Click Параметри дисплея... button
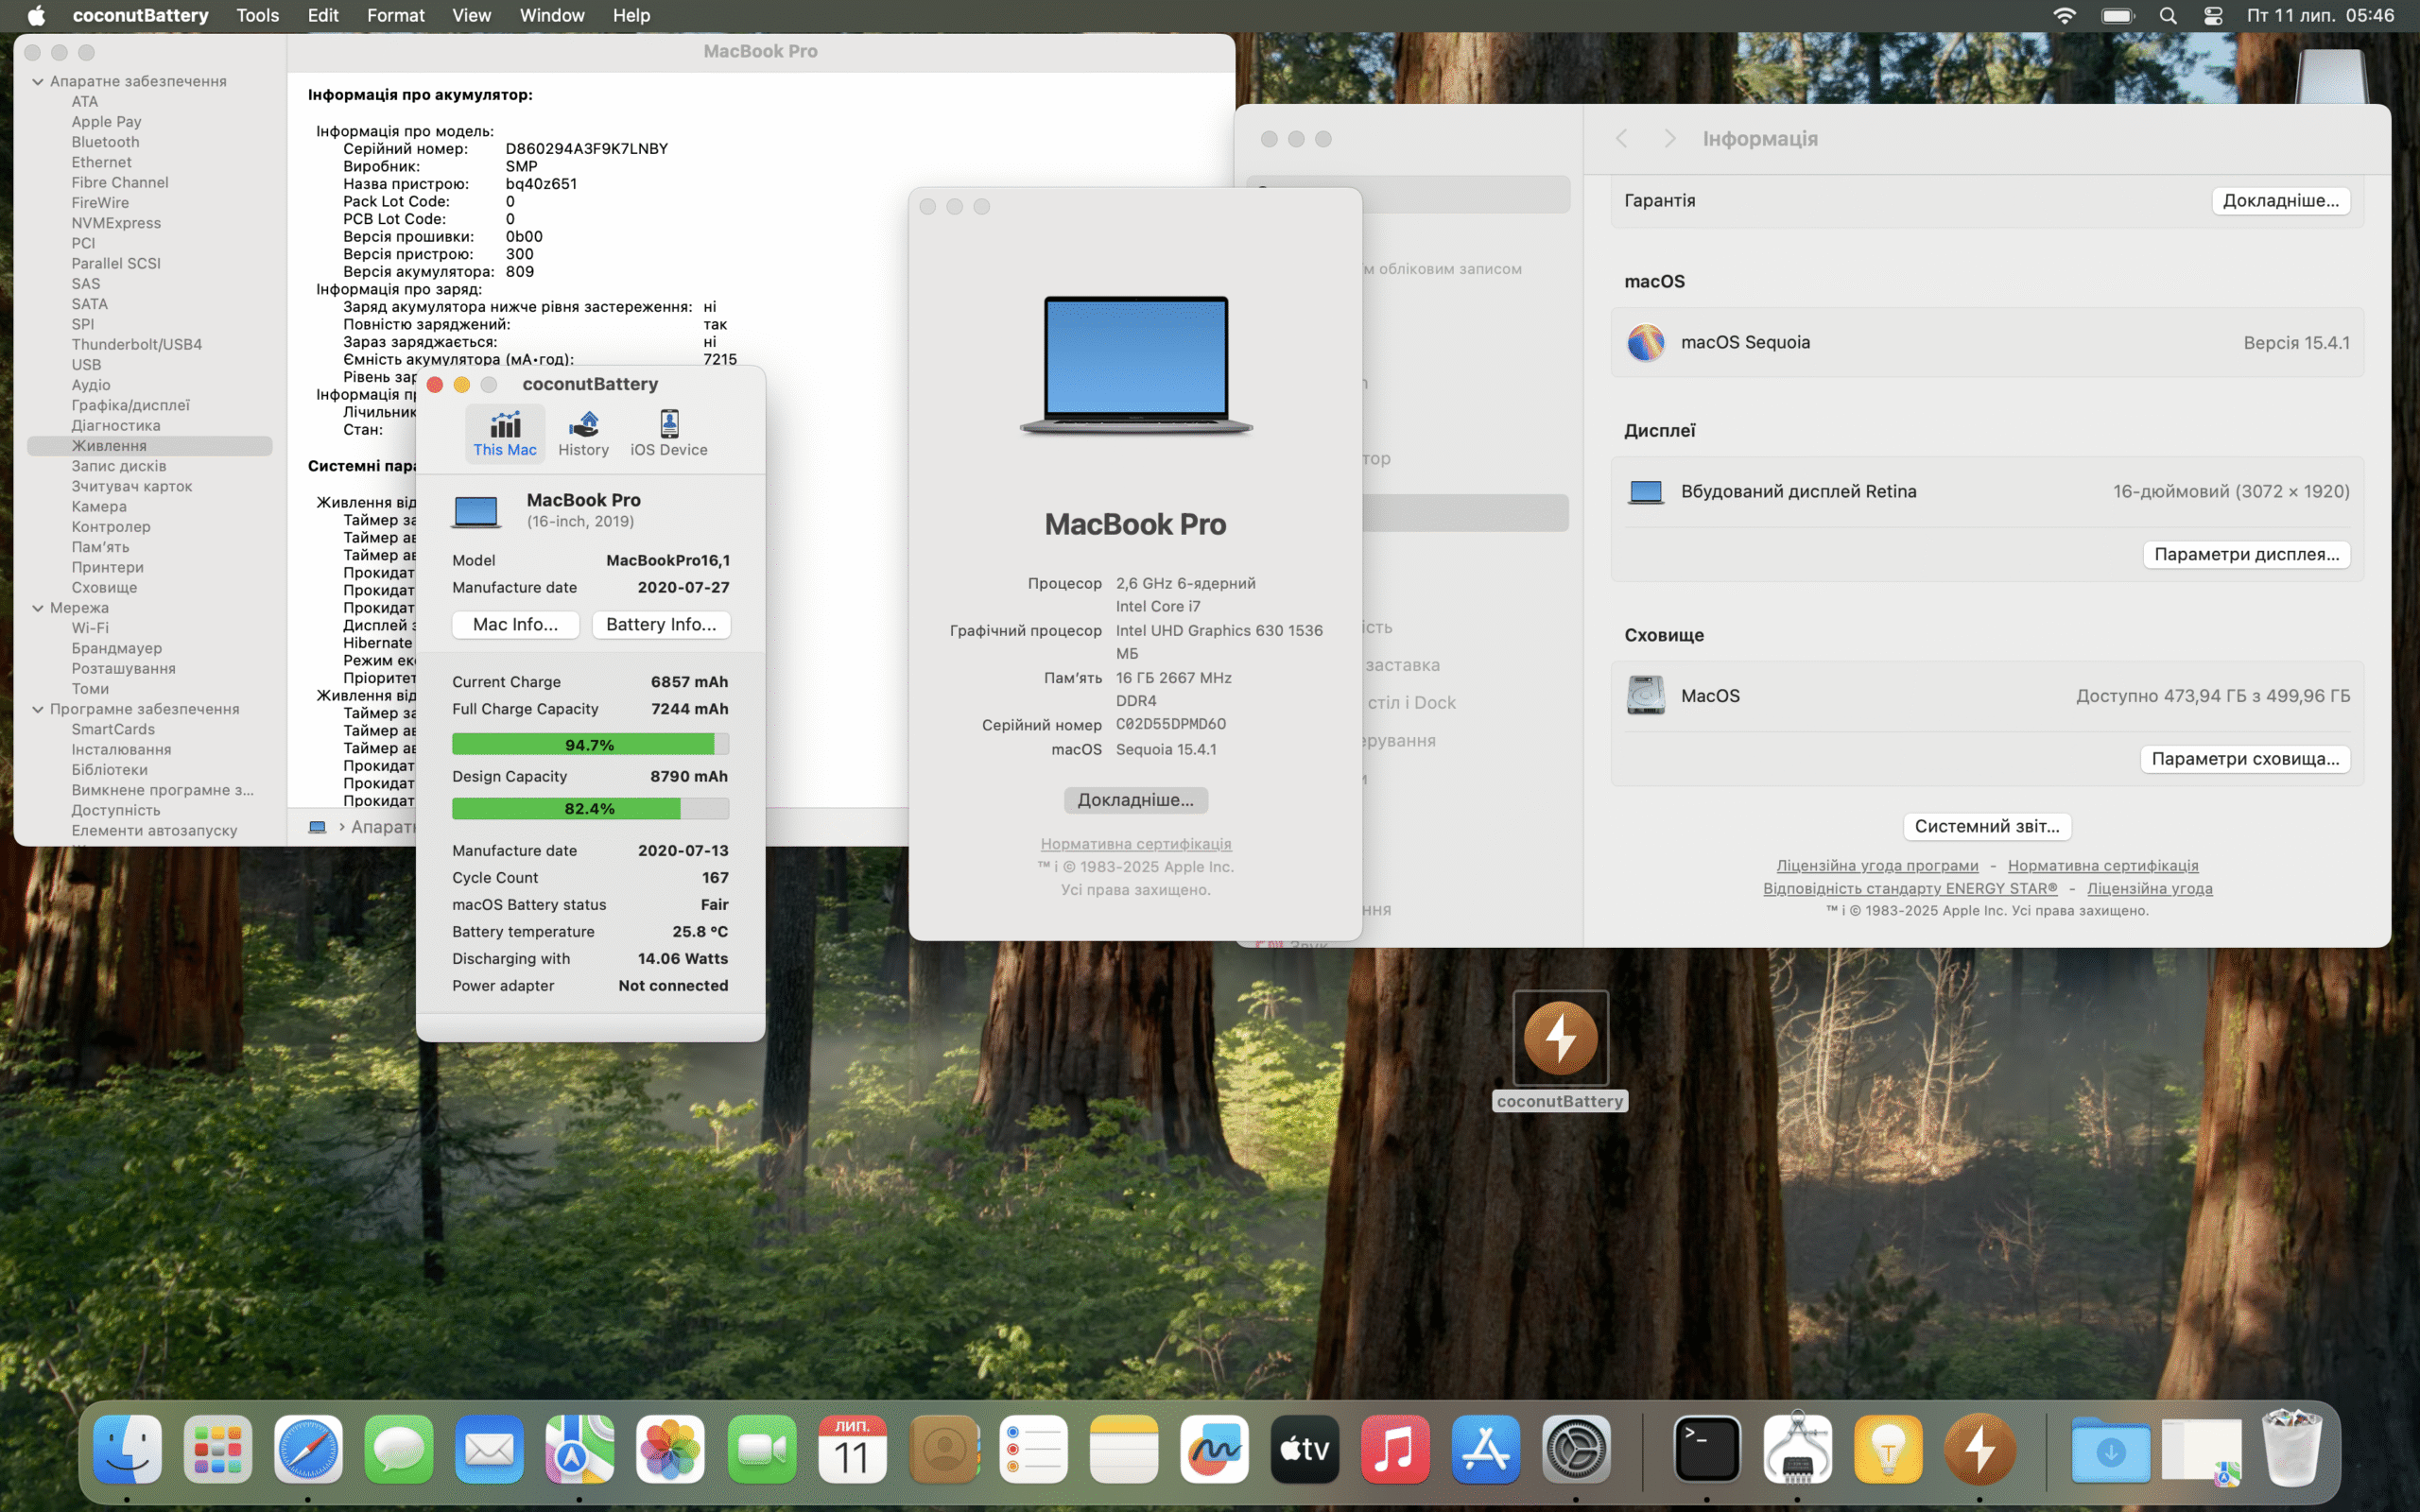 (x=2246, y=554)
